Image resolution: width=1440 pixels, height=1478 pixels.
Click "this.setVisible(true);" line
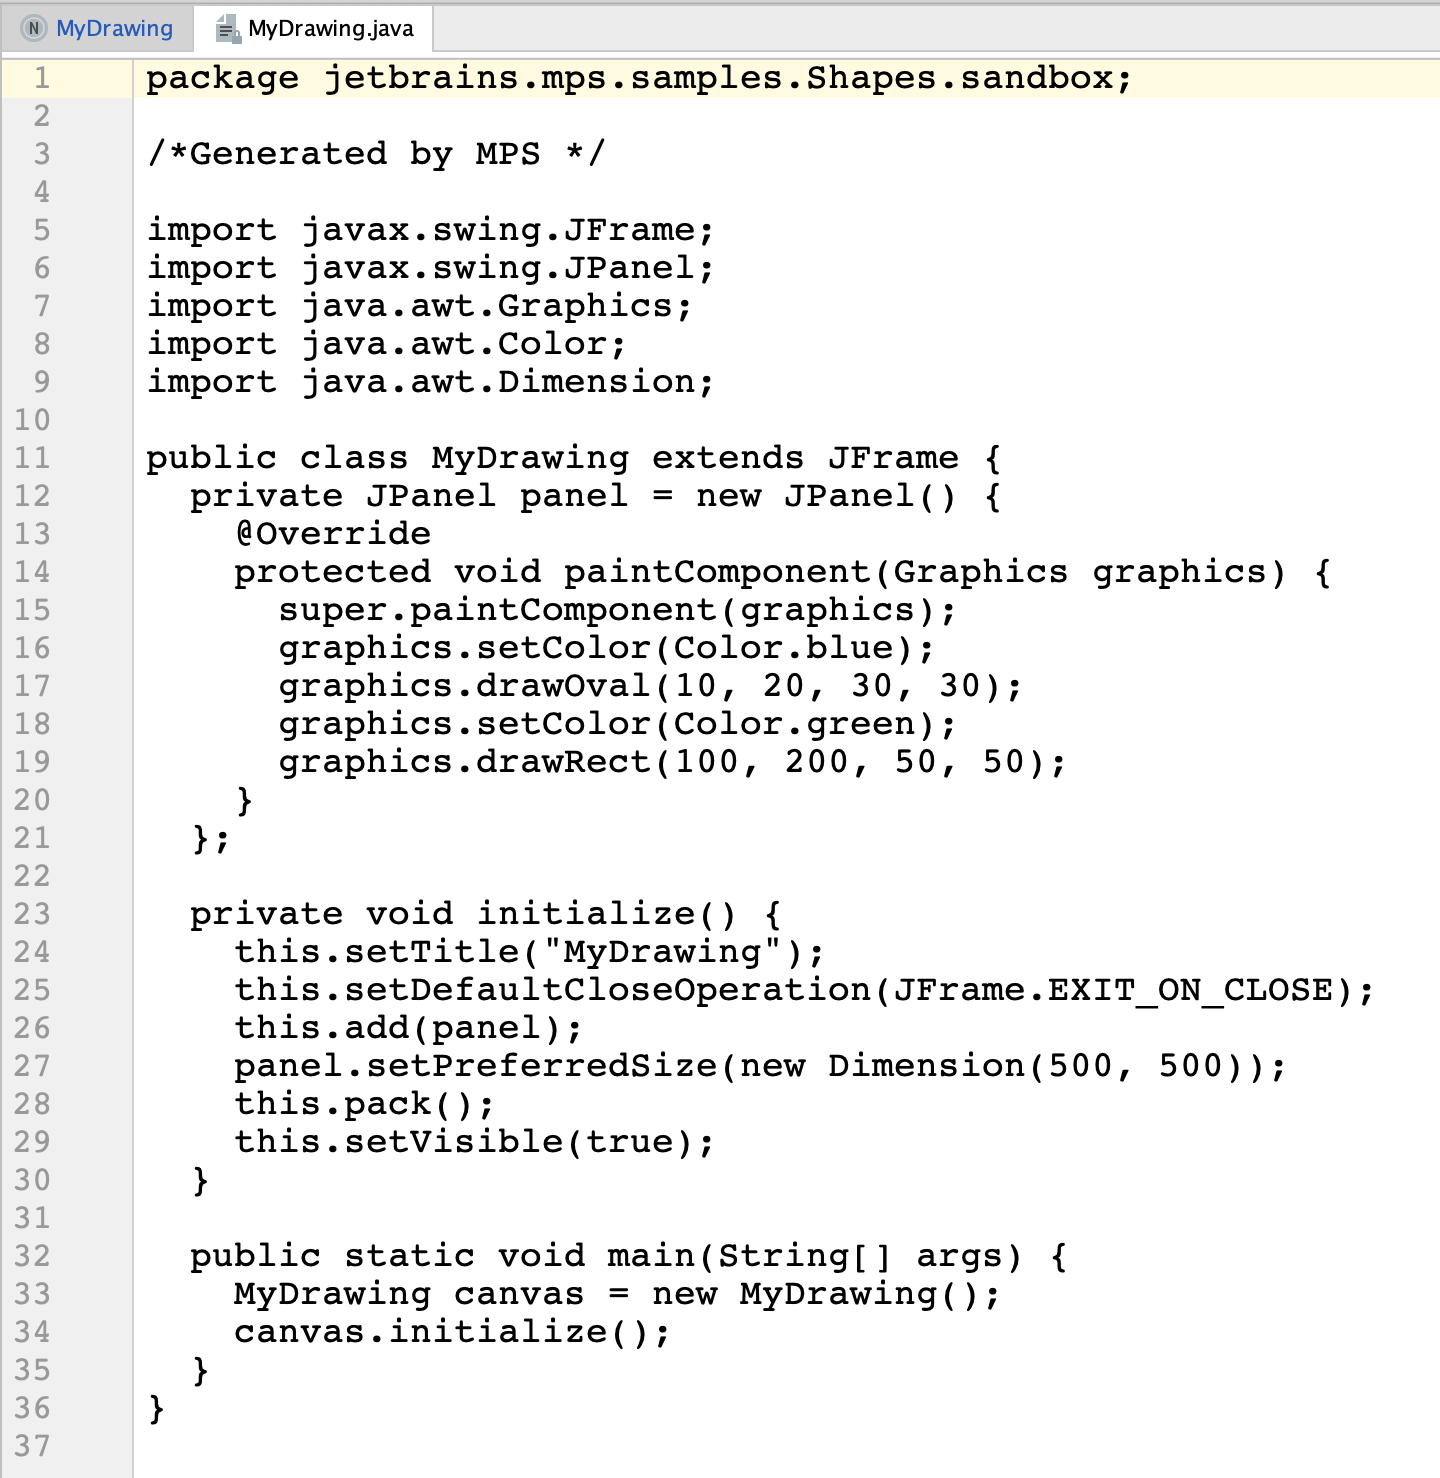point(475,1142)
